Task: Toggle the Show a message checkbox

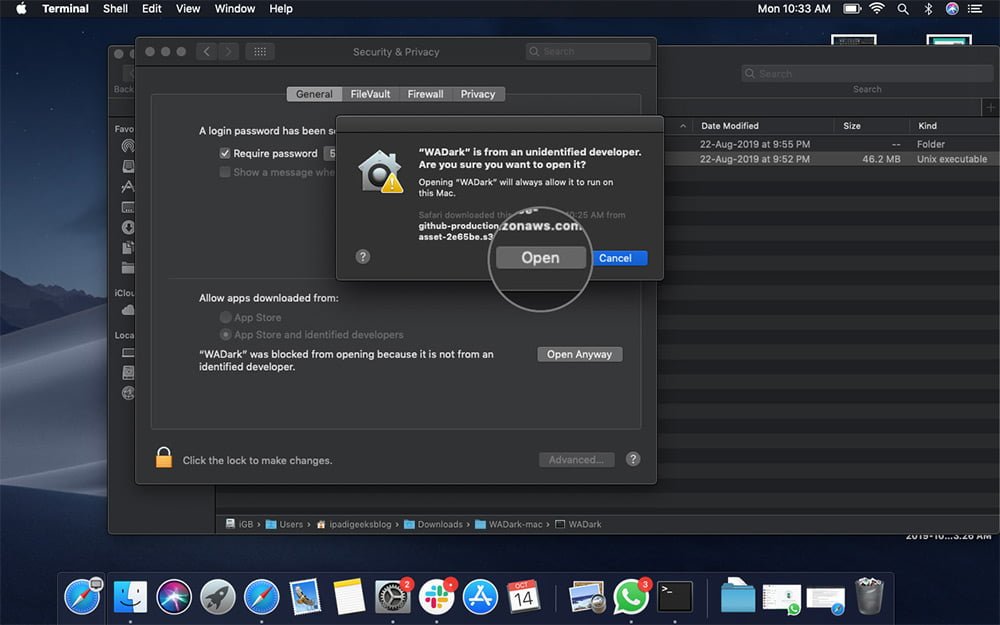Action: tap(224, 172)
